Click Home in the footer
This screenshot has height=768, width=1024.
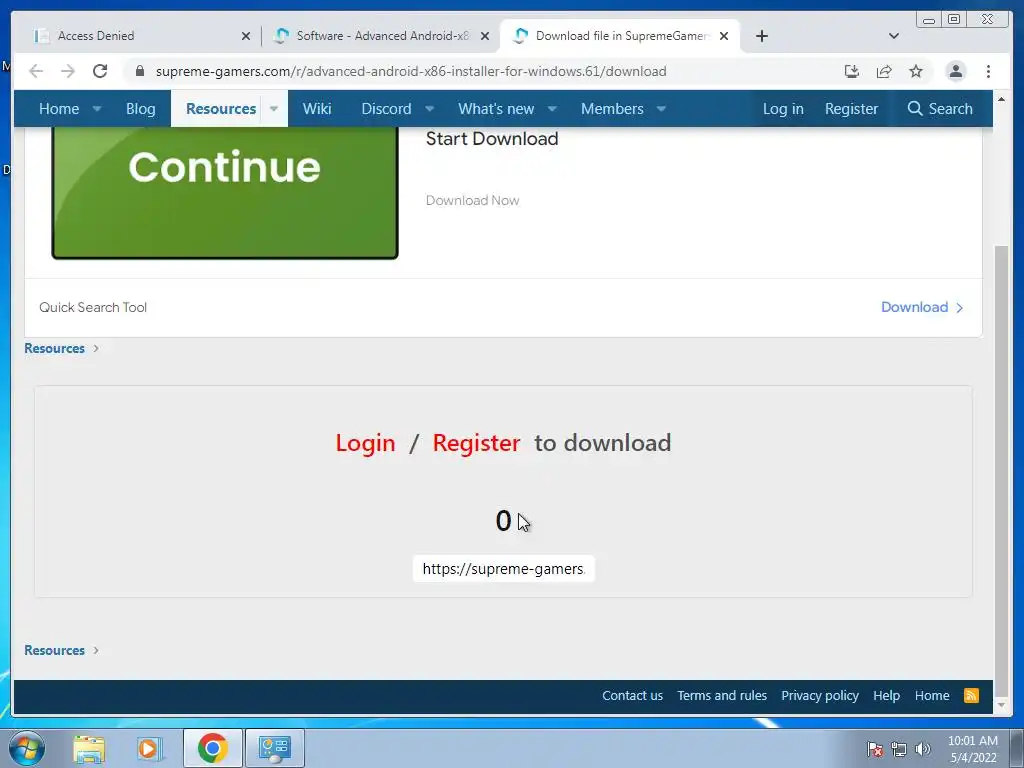pyautogui.click(x=932, y=696)
